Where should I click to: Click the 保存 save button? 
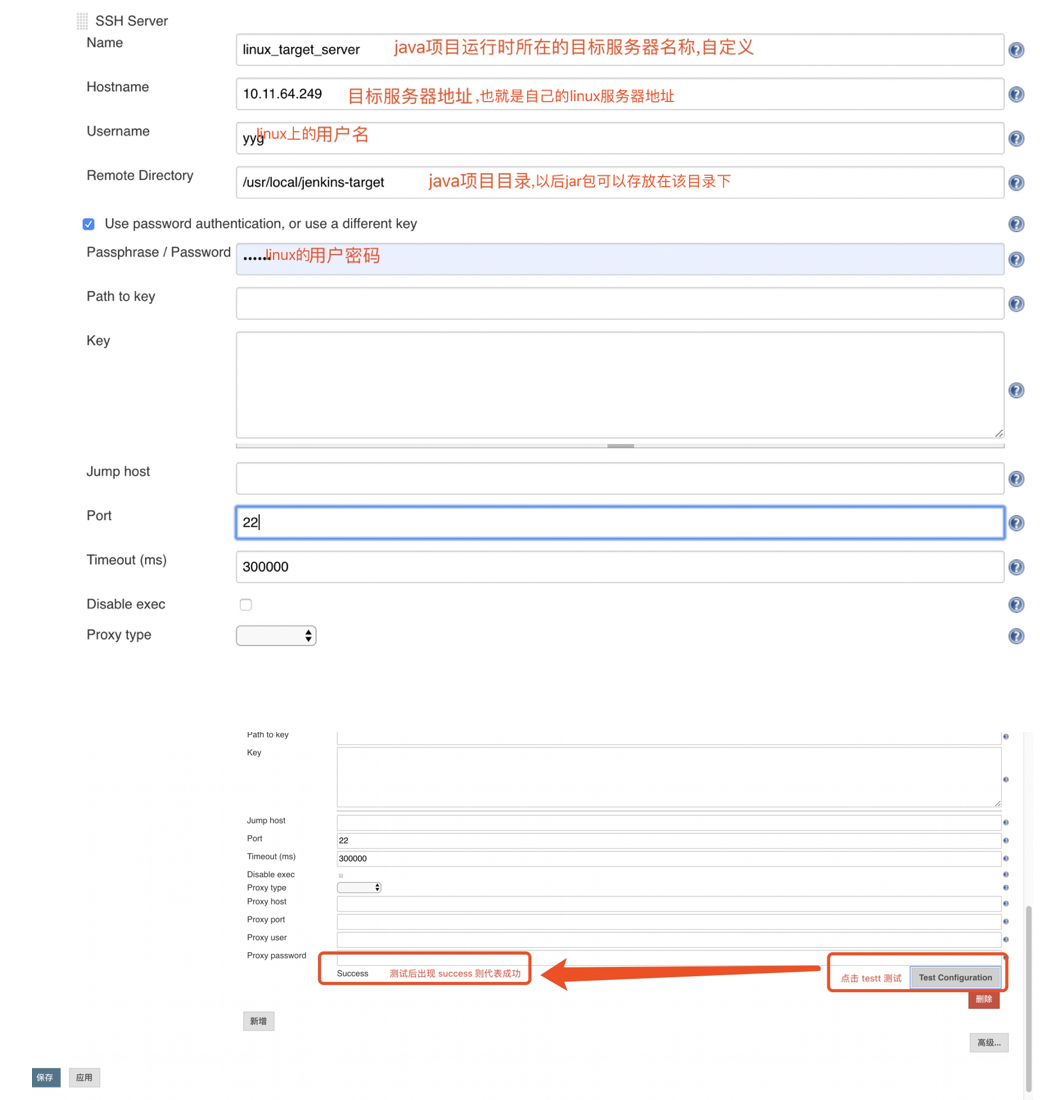46,1078
